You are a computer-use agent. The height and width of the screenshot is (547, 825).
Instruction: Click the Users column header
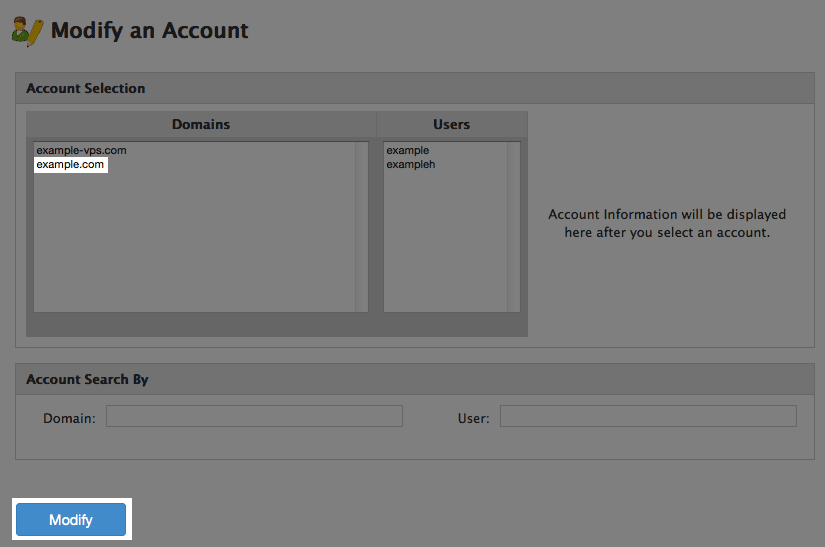coord(452,125)
